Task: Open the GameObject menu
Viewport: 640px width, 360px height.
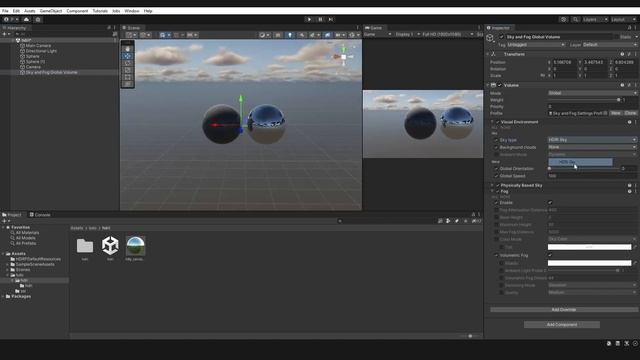Action: click(51, 11)
